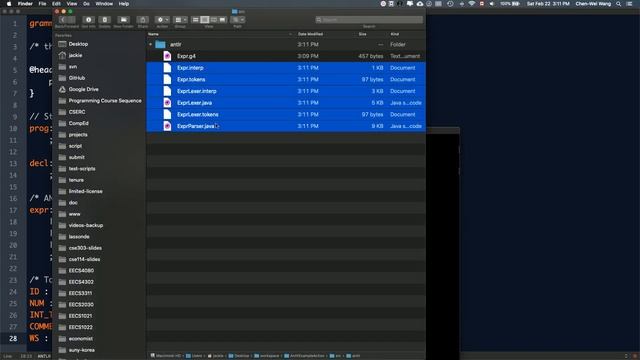
Task: Go back in Finder navigation
Action: tap(62, 20)
